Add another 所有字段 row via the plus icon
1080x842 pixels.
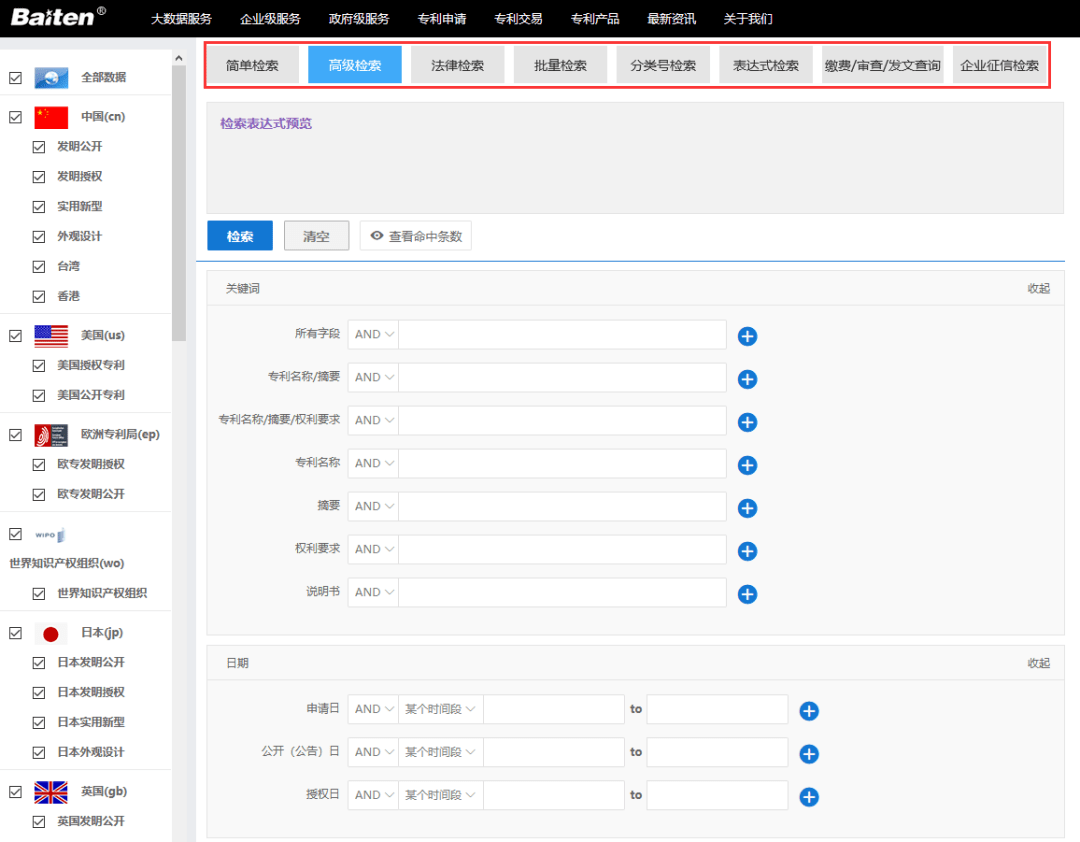747,337
